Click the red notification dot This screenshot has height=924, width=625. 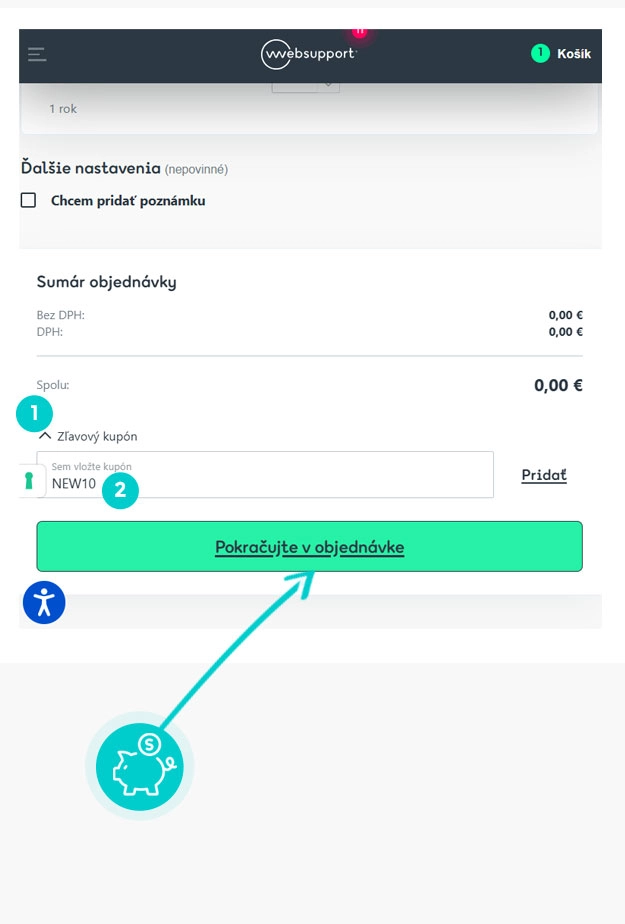click(x=360, y=31)
